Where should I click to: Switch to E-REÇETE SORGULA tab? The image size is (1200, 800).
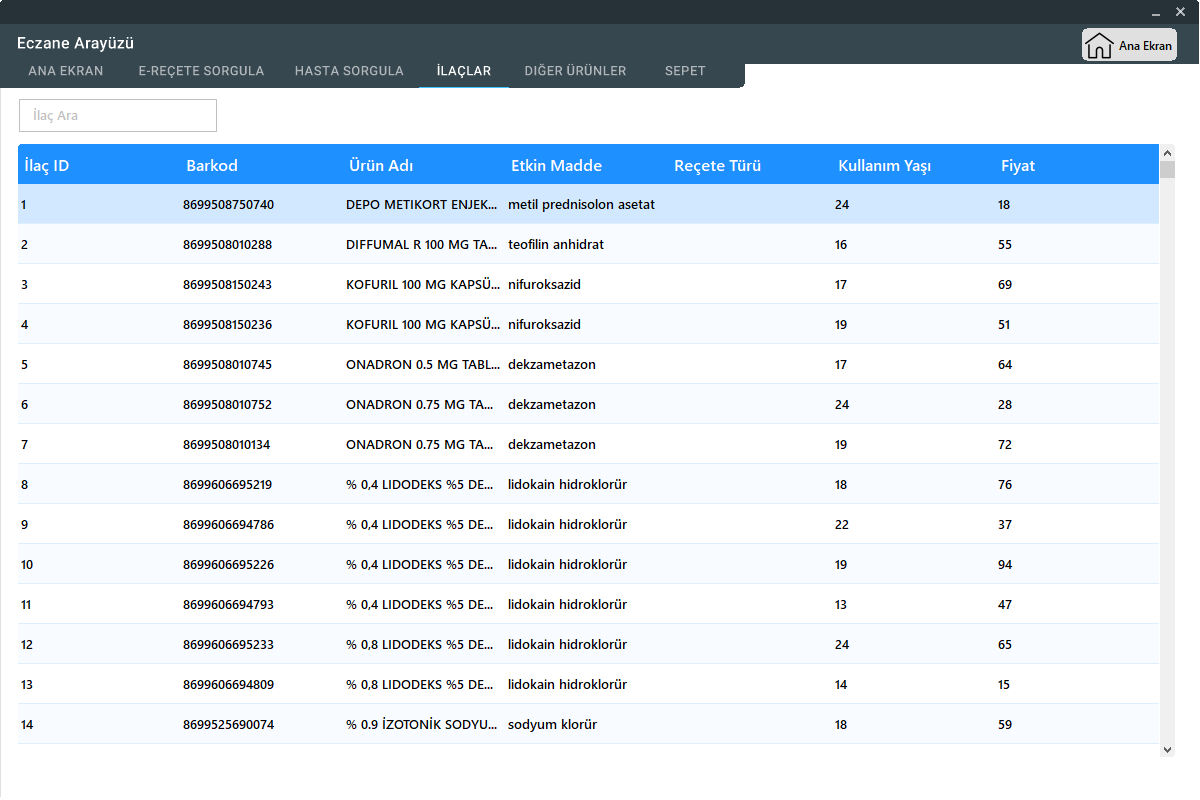coord(201,71)
